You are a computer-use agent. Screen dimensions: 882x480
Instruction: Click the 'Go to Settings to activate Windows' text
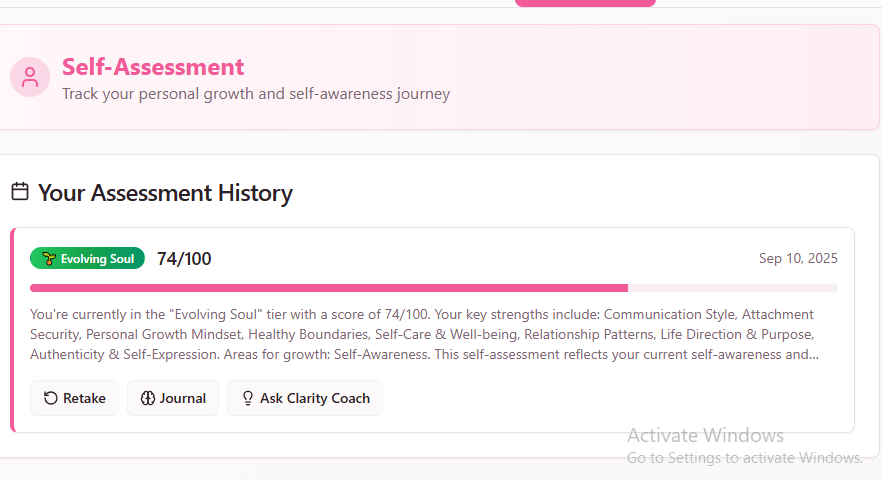click(745, 458)
